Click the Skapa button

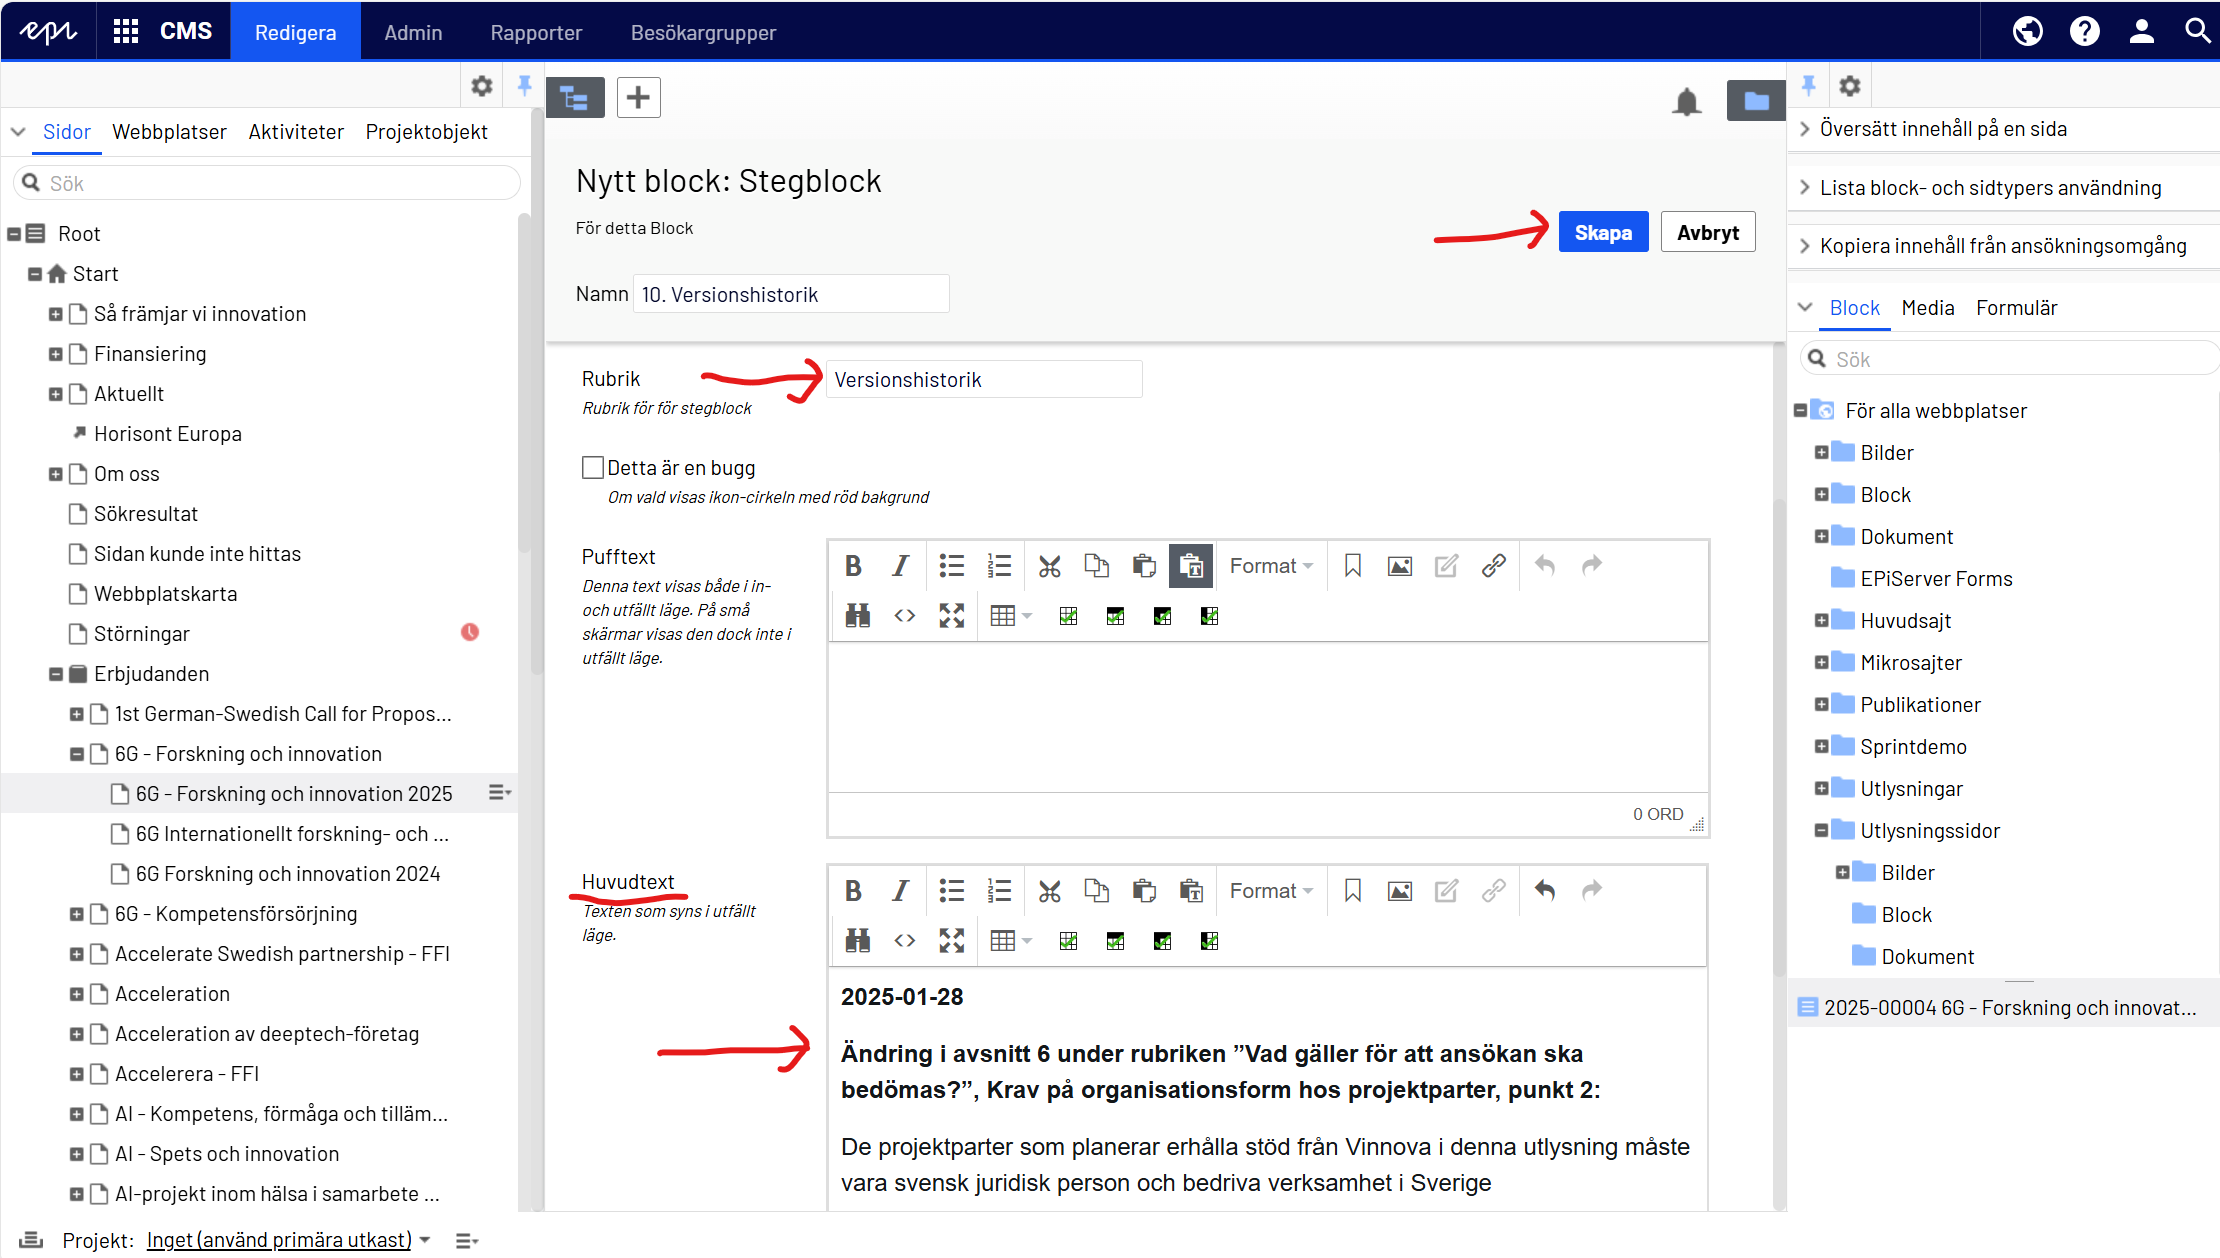1602,233
